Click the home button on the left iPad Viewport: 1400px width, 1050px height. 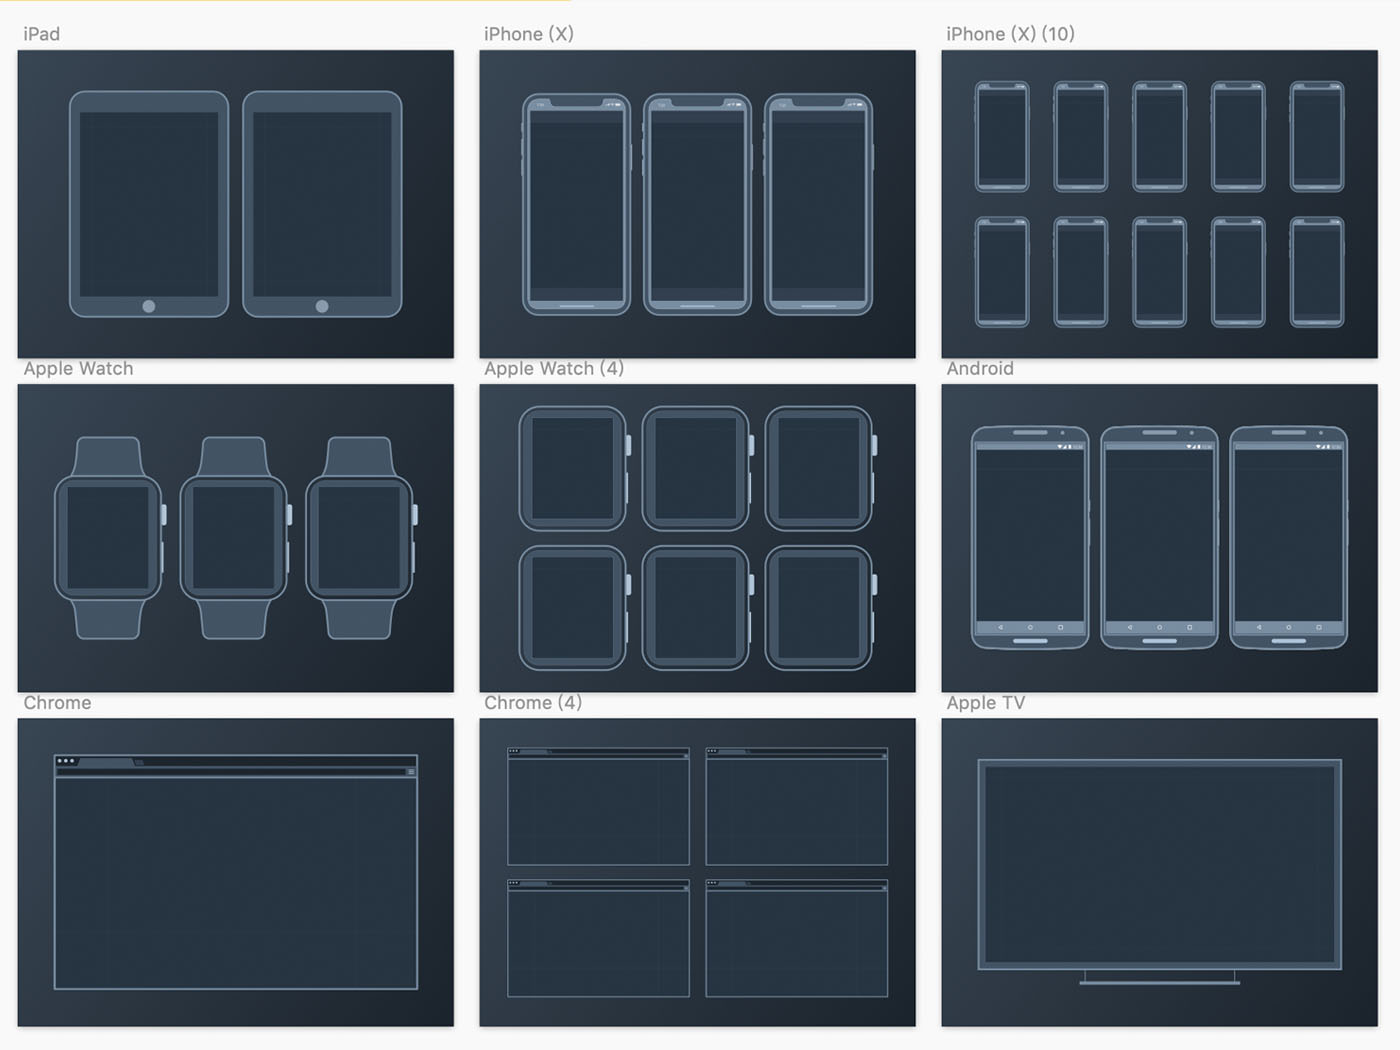pyautogui.click(x=149, y=306)
